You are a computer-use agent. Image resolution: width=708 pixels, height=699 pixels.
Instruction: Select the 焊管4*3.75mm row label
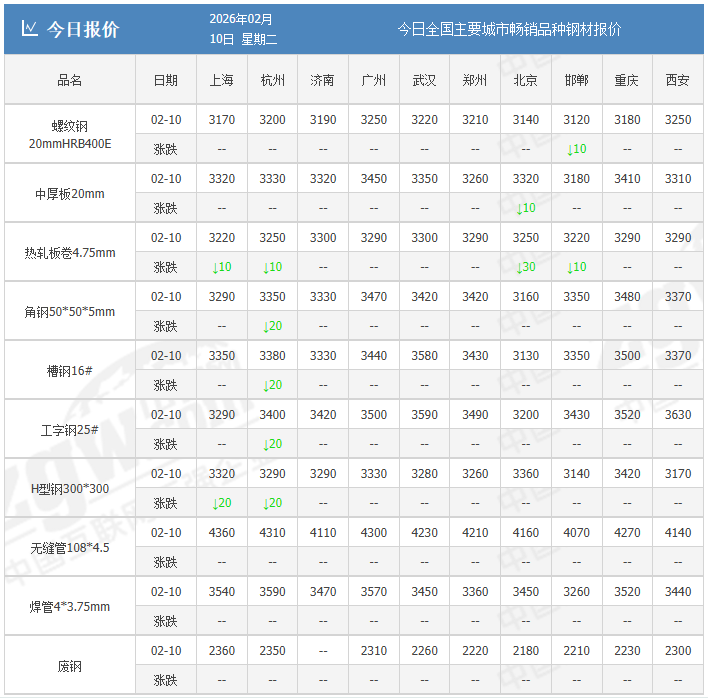[70, 607]
